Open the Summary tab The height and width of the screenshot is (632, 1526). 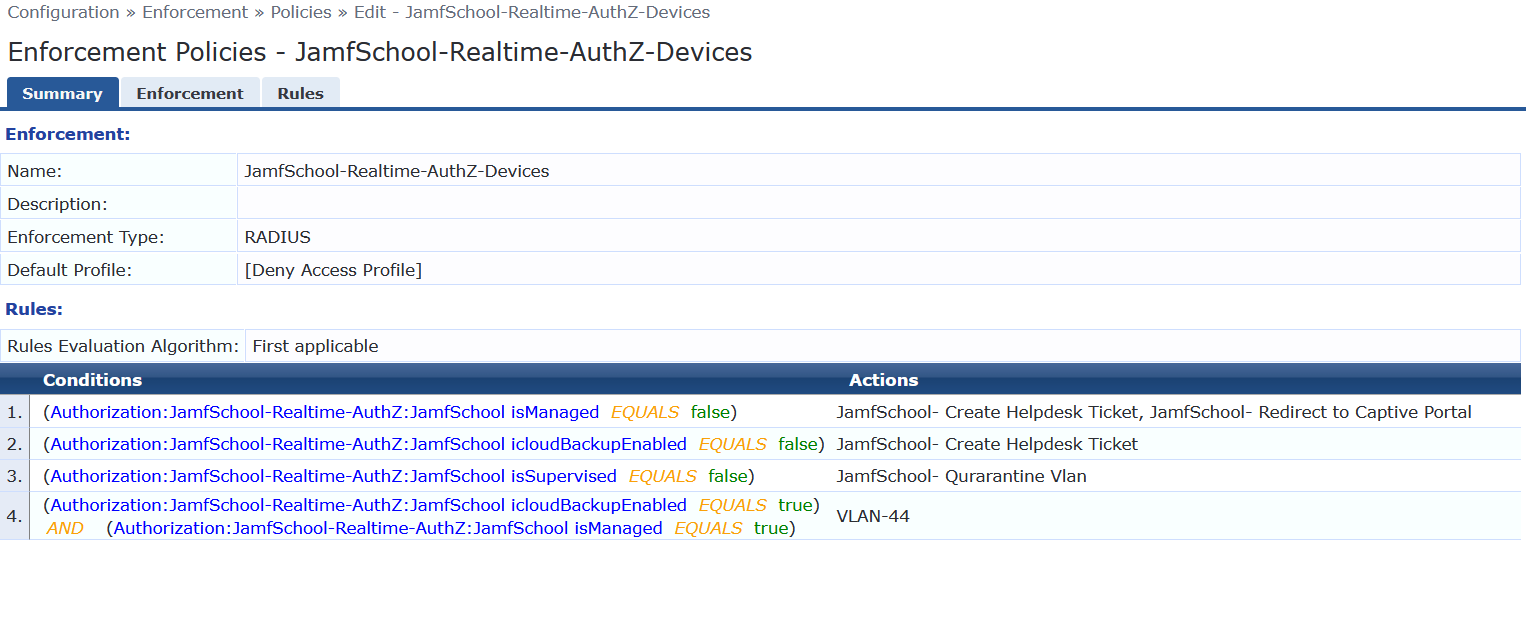[62, 93]
